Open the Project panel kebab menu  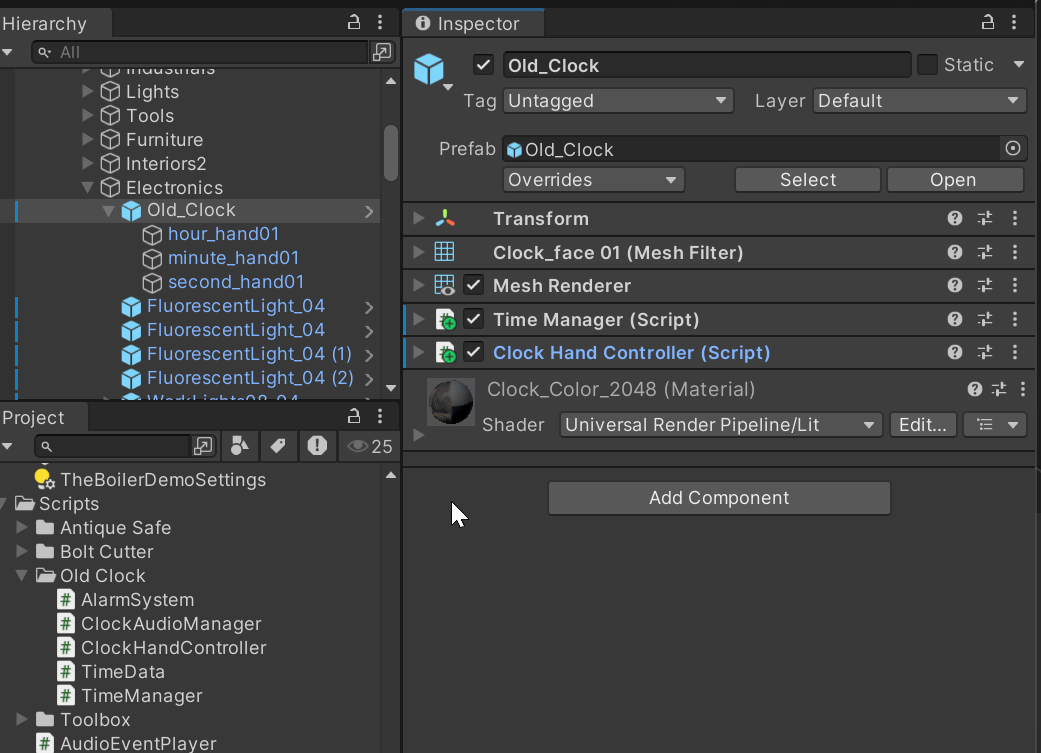[x=380, y=416]
